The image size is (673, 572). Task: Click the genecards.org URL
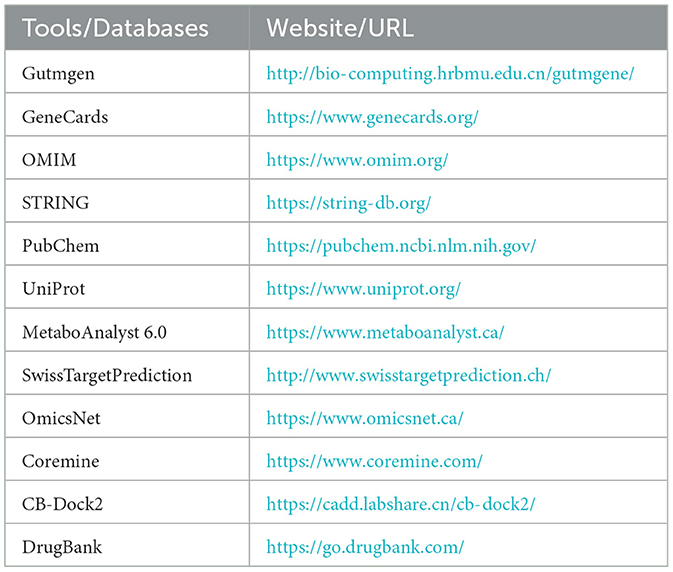tap(372, 117)
